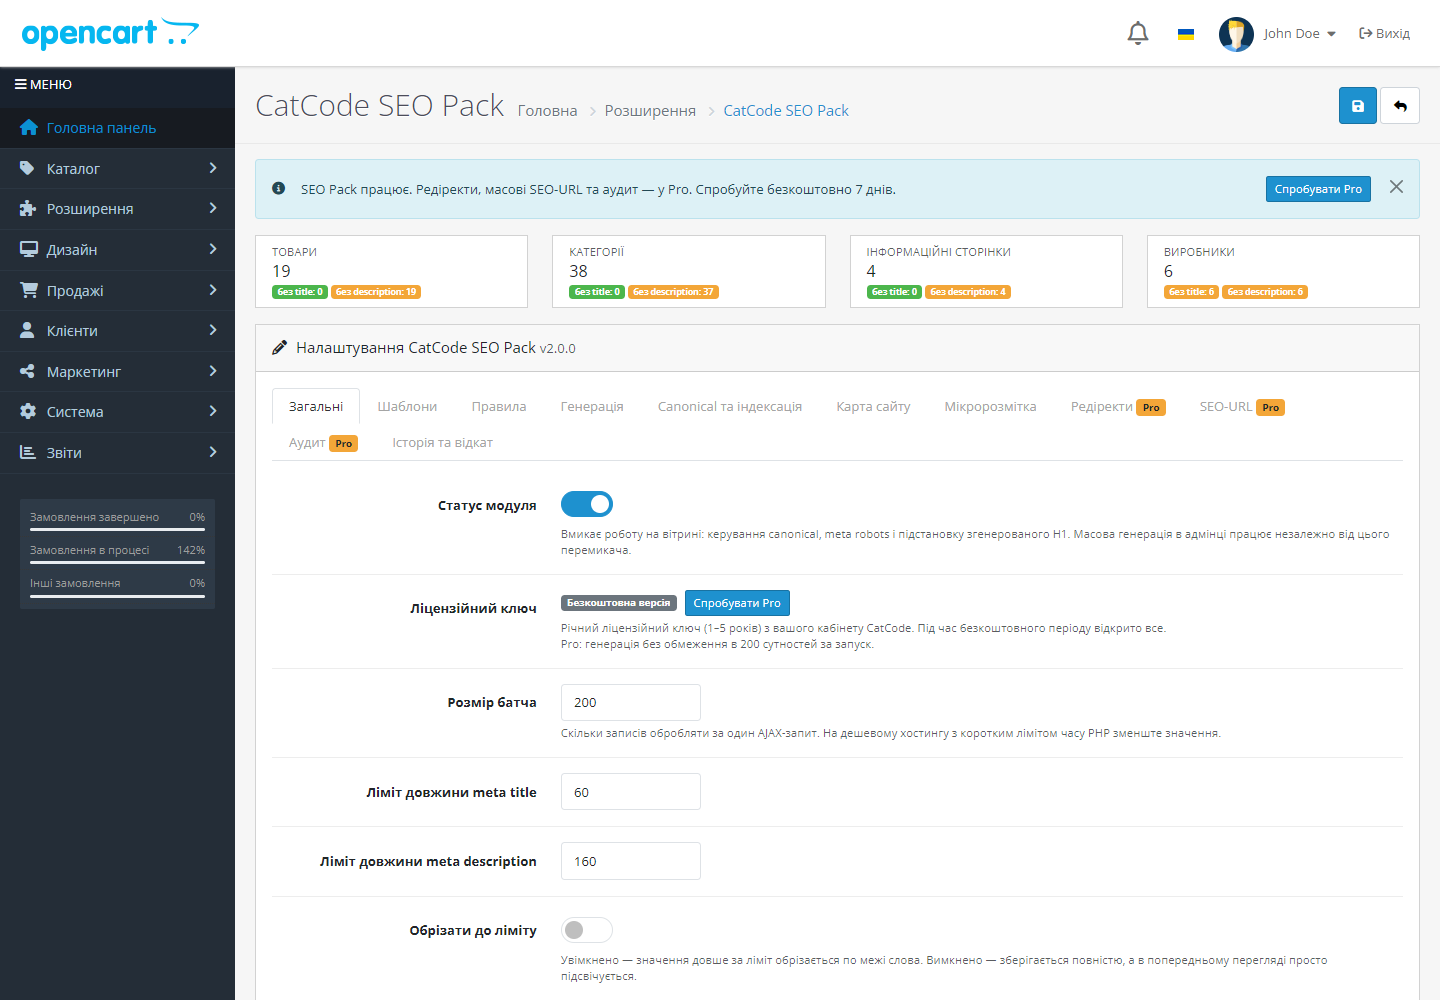
Task: Expand the Маркетинг menu chevron
Action: tap(213, 371)
